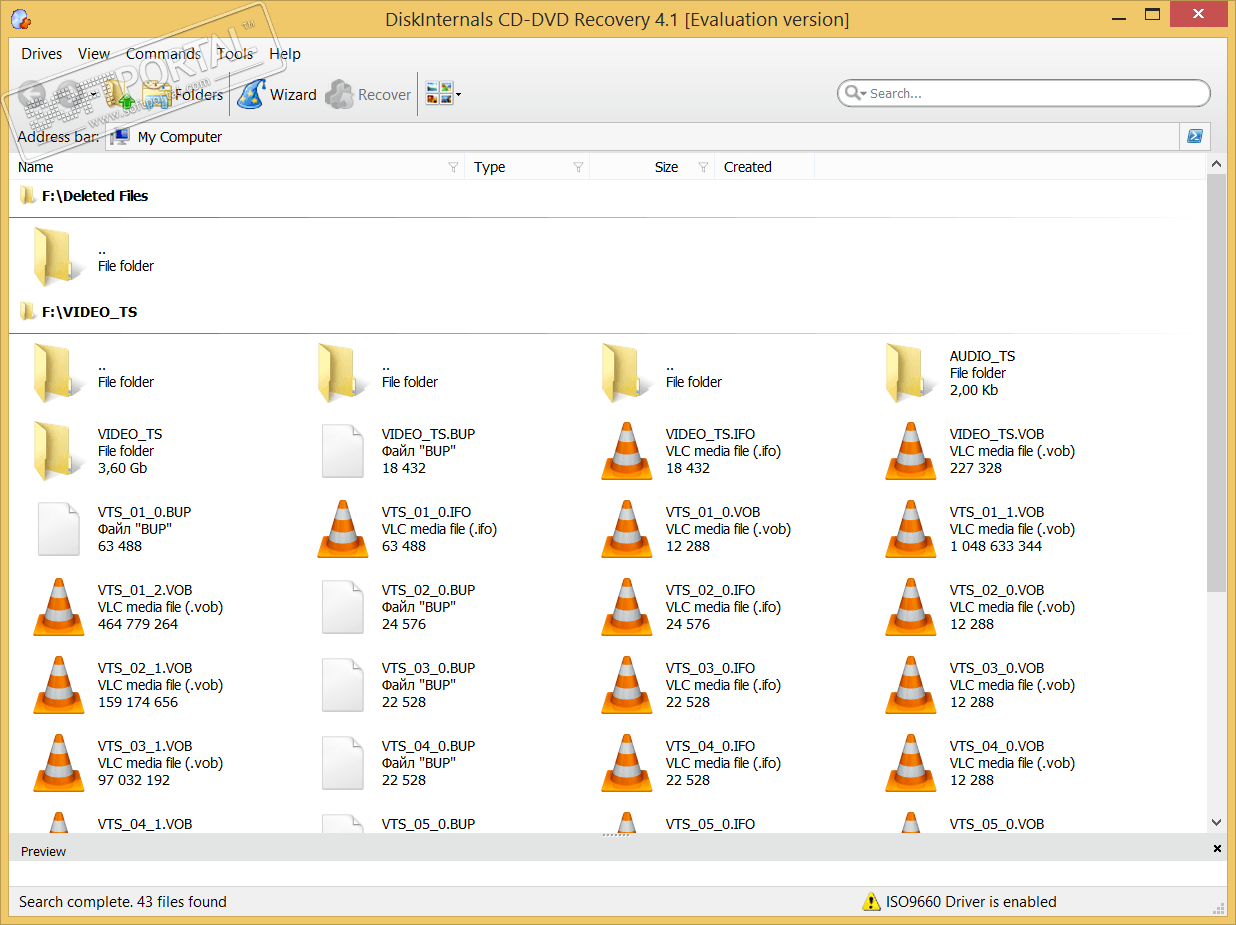Viewport: 1236px width, 925px height.
Task: Toggle the Folders pane button
Action: [182, 95]
